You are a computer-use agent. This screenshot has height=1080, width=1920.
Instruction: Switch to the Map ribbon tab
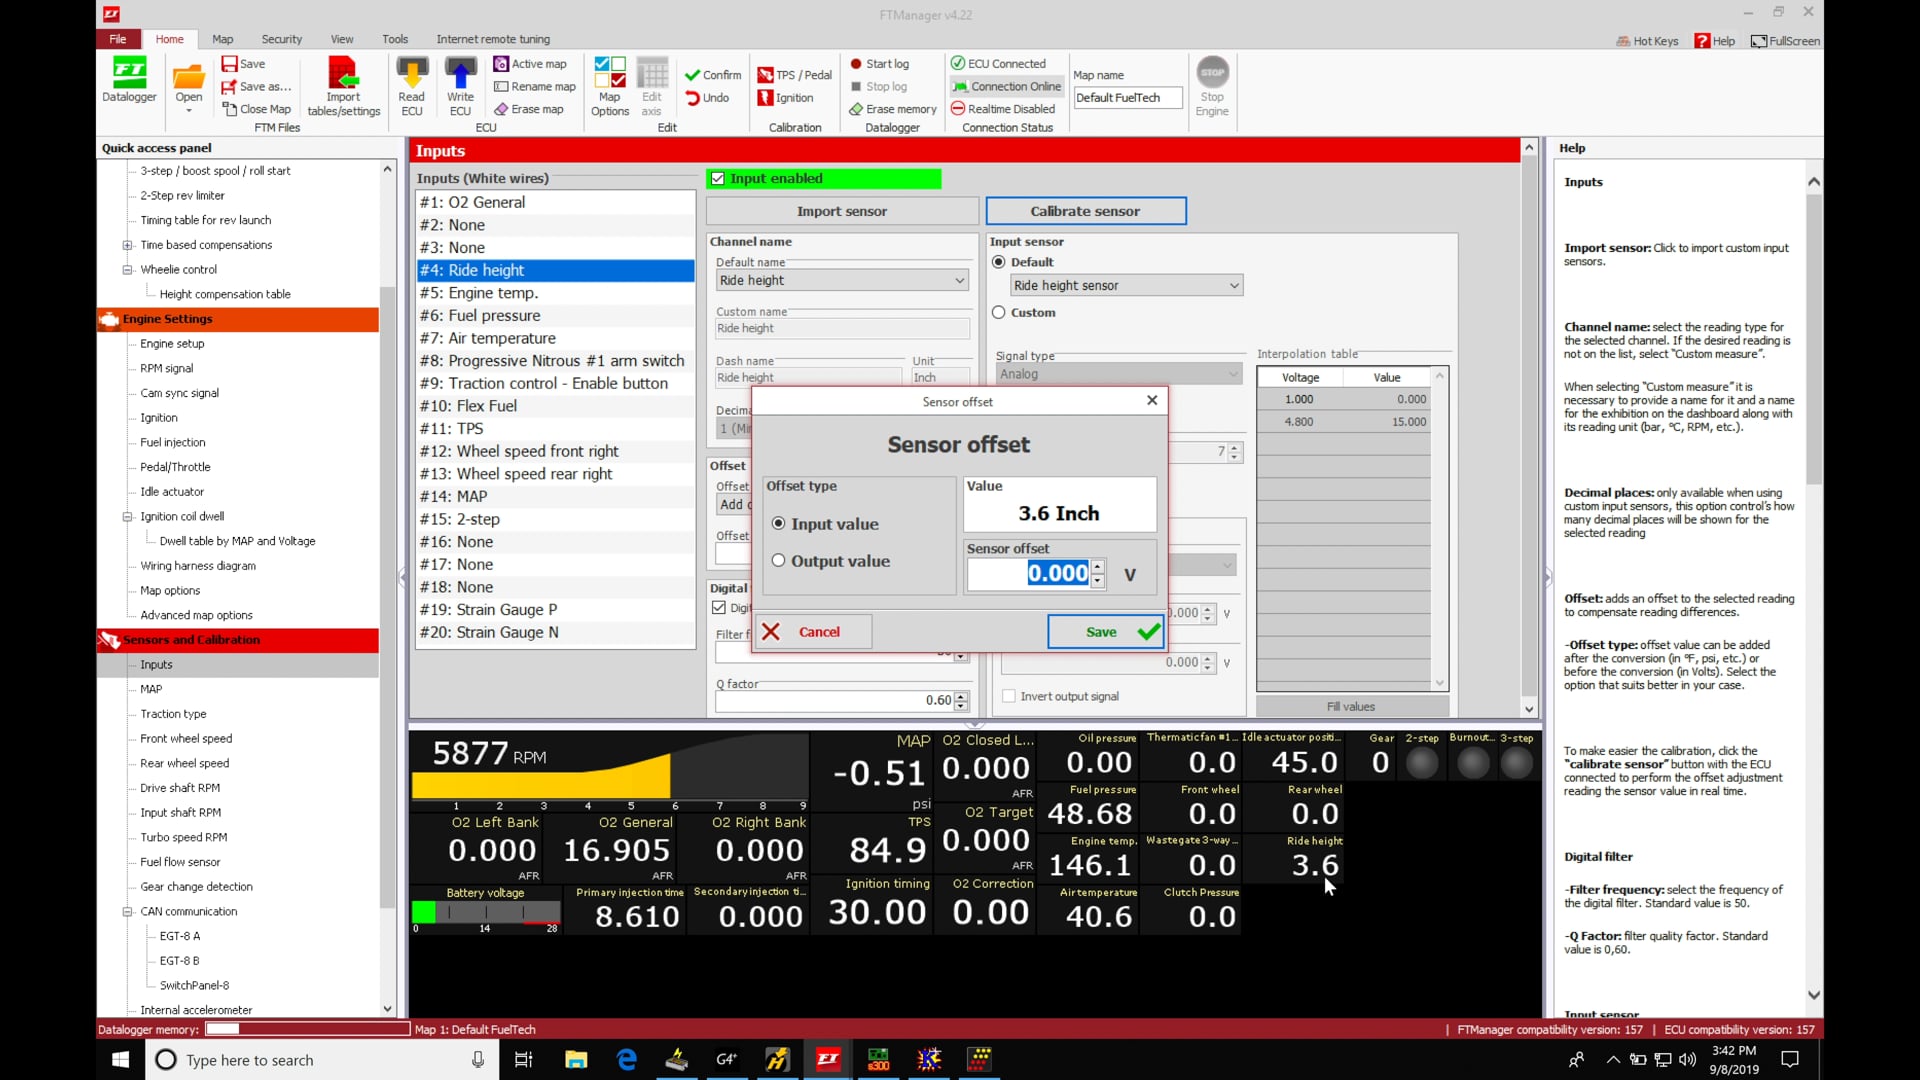point(222,39)
